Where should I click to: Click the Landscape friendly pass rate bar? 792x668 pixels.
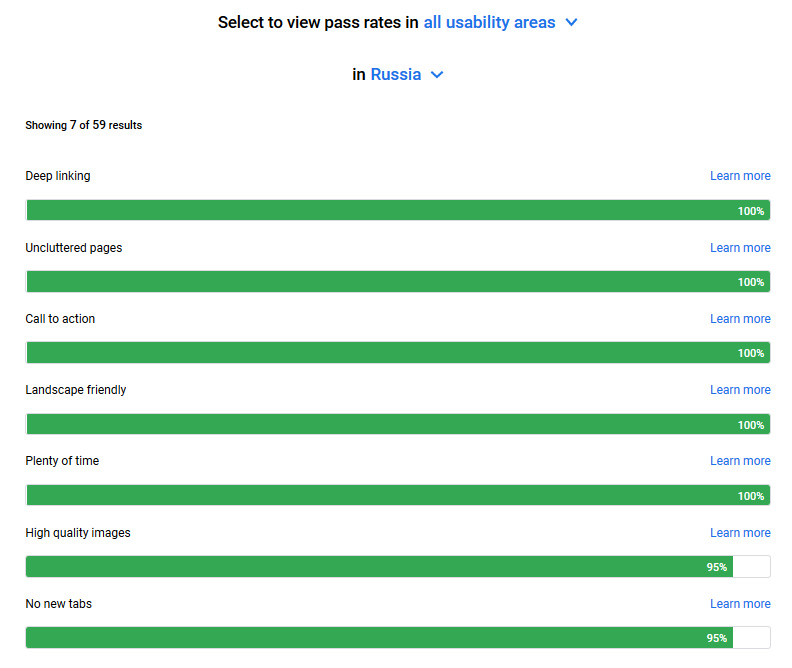click(x=398, y=424)
